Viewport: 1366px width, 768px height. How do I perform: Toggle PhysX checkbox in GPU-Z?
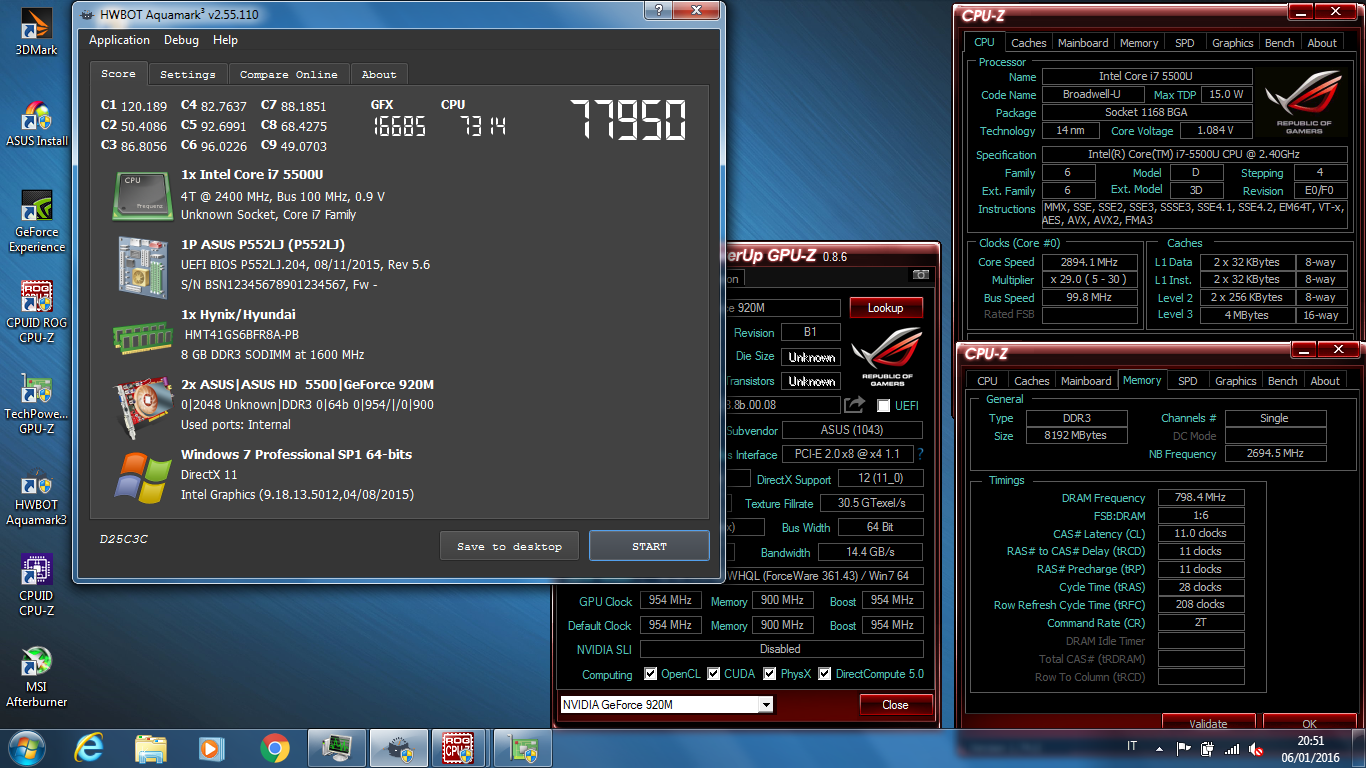(x=770, y=674)
